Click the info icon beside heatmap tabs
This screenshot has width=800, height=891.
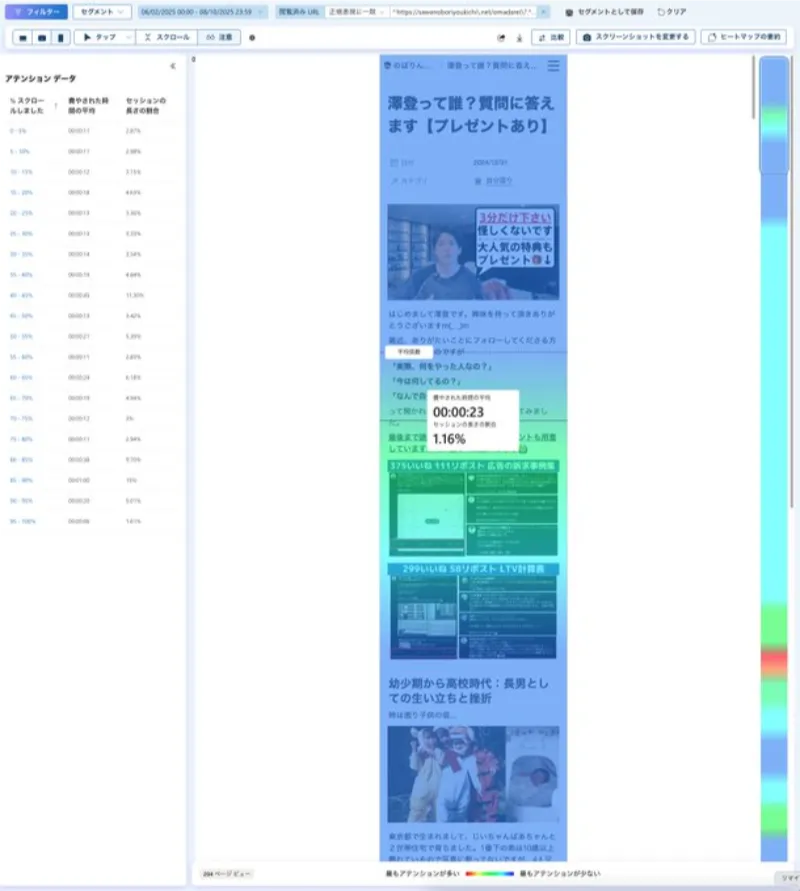coord(252,38)
